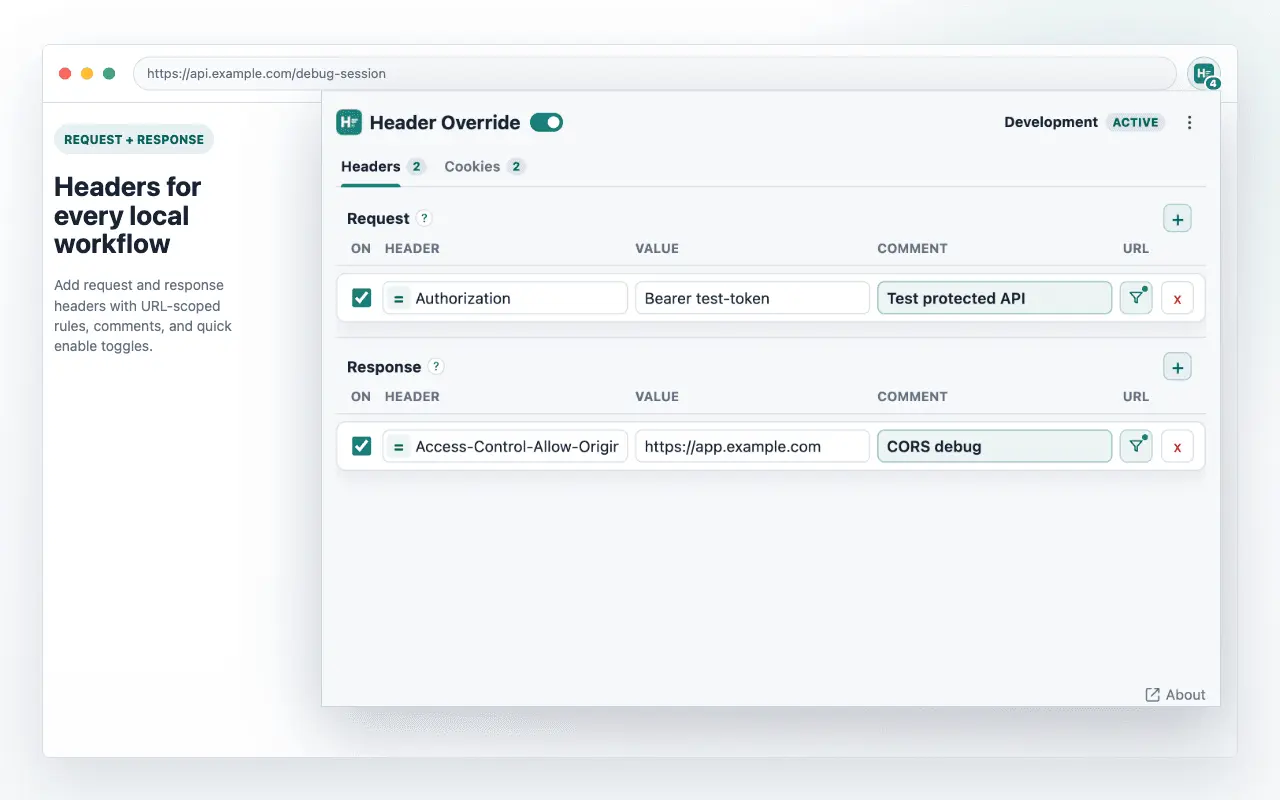This screenshot has height=800, width=1280.
Task: Switch to the Cookies tab
Action: pos(484,166)
